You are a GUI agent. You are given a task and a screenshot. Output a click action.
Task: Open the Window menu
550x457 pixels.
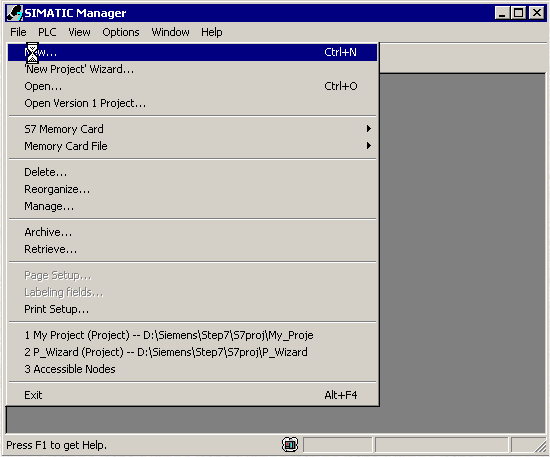170,32
